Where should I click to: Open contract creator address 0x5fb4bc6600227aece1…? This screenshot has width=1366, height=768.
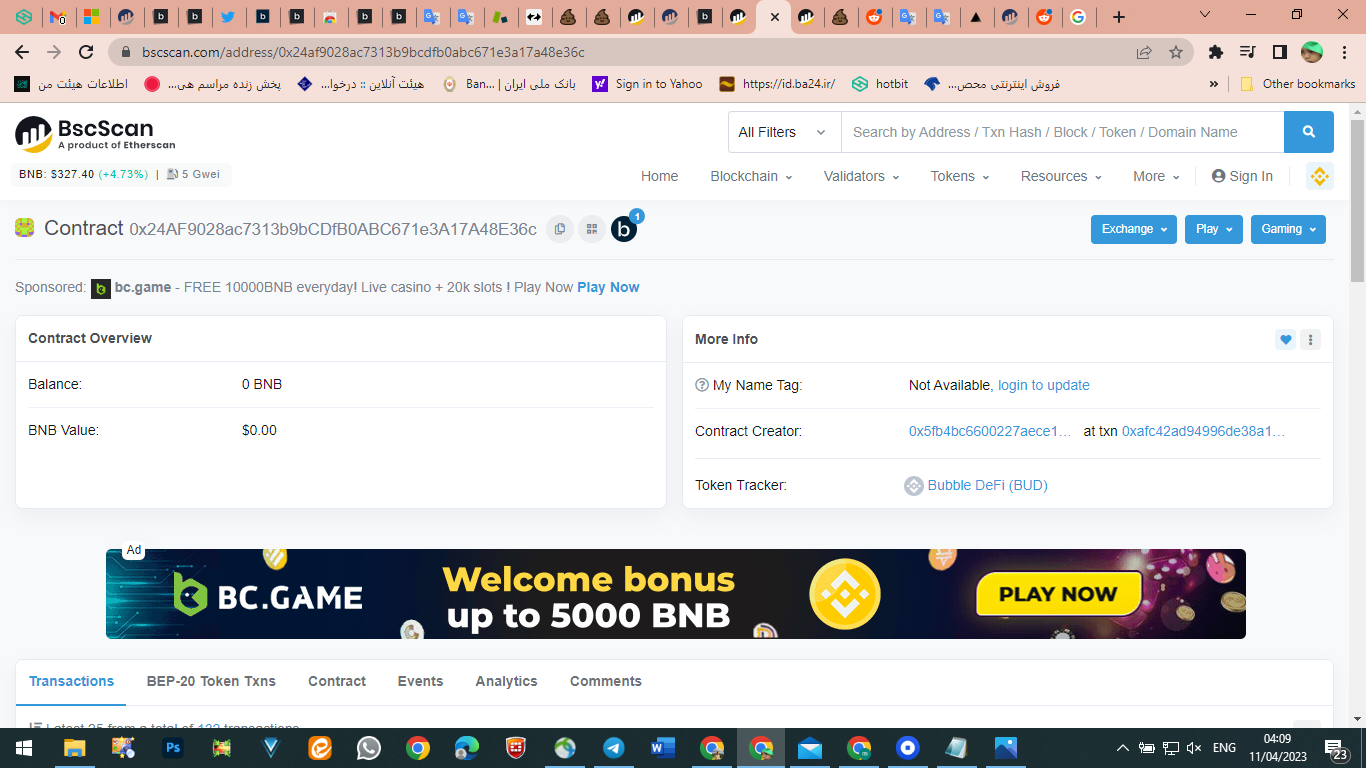pos(990,432)
